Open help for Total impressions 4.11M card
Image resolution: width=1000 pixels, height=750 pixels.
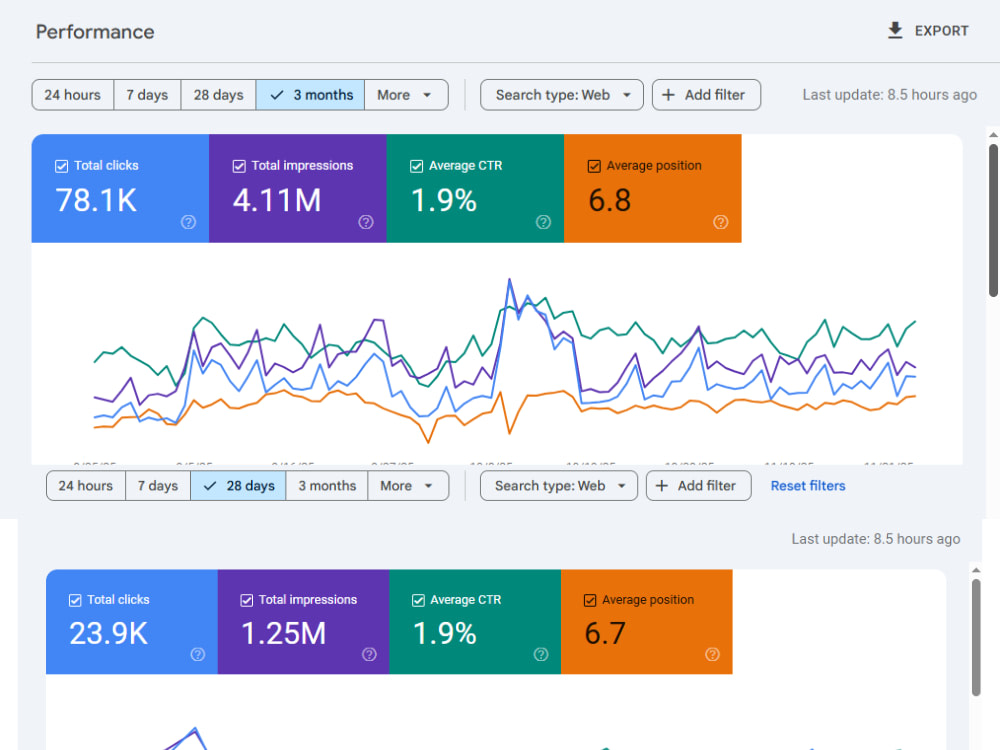tap(365, 222)
